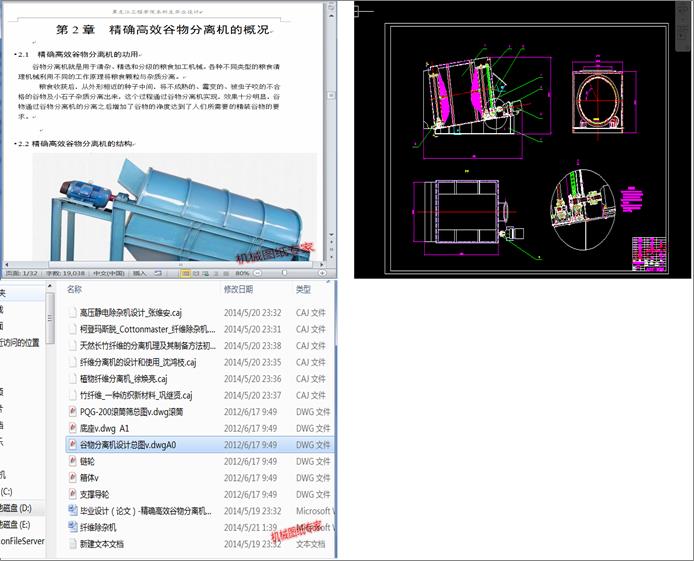694x561 pixels.
Task: Zoom in with the plus button in Word
Action: tap(322, 273)
